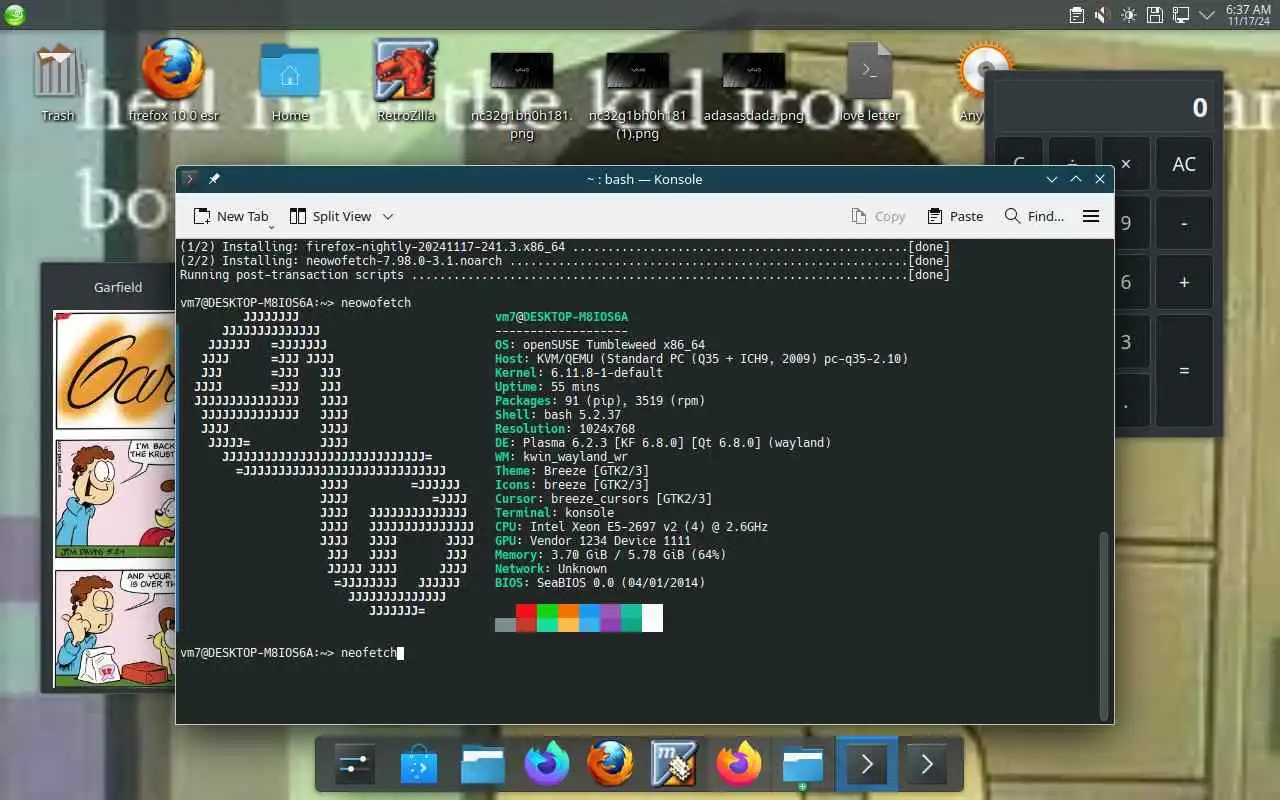Click the 3 key in calculator
The image size is (1280, 800).
point(1126,342)
